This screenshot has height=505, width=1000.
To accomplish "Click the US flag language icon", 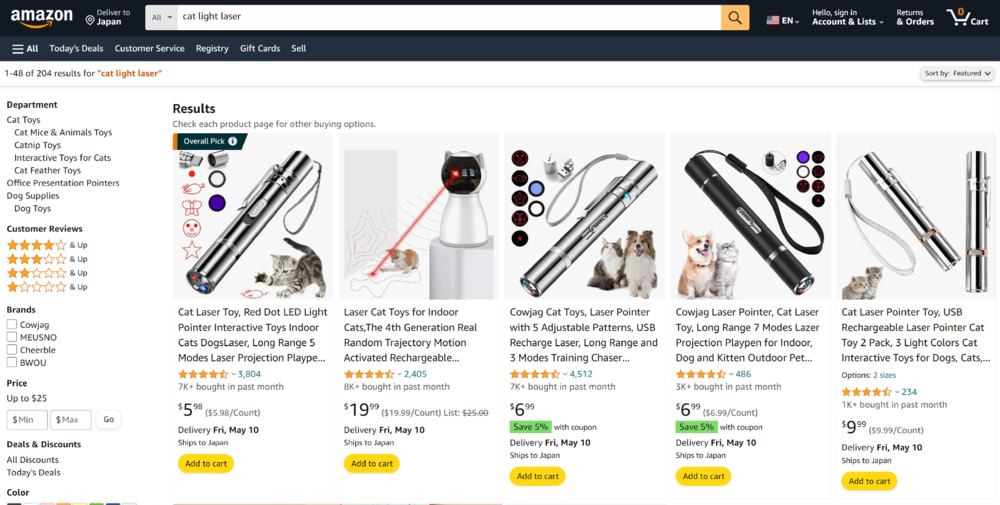I will pyautogui.click(x=773, y=20).
